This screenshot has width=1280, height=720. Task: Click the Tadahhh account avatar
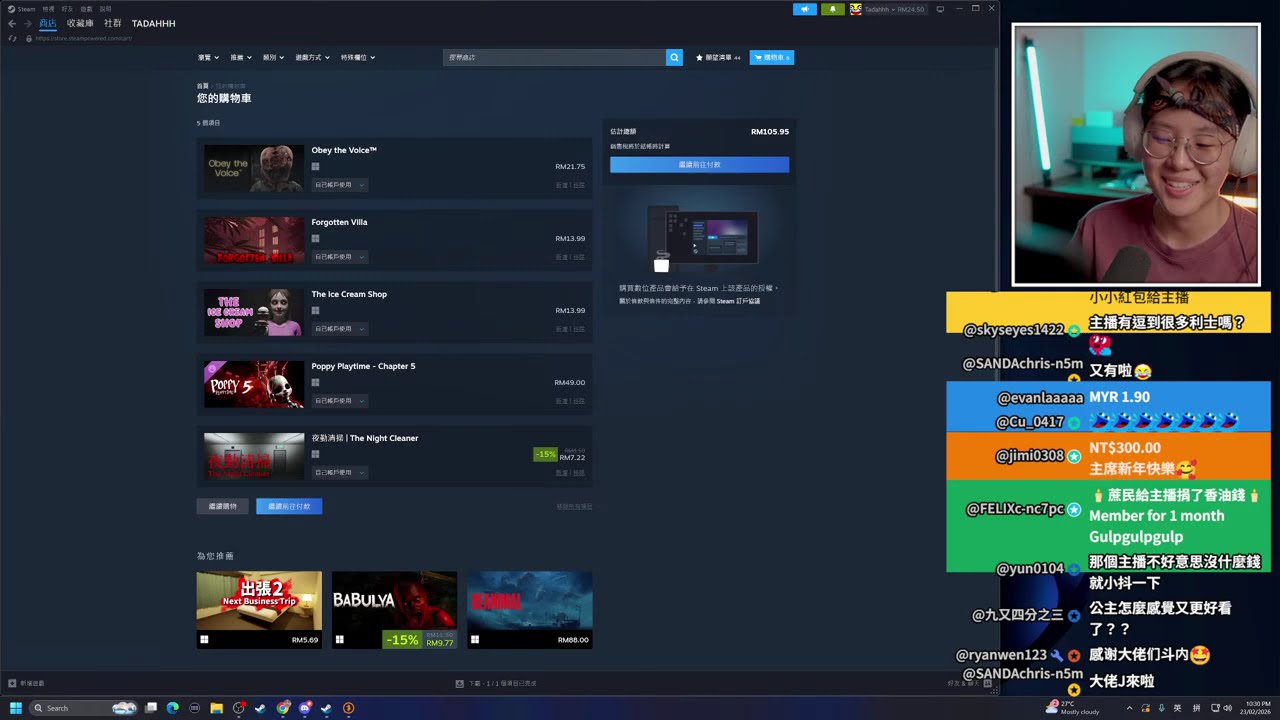tap(856, 9)
